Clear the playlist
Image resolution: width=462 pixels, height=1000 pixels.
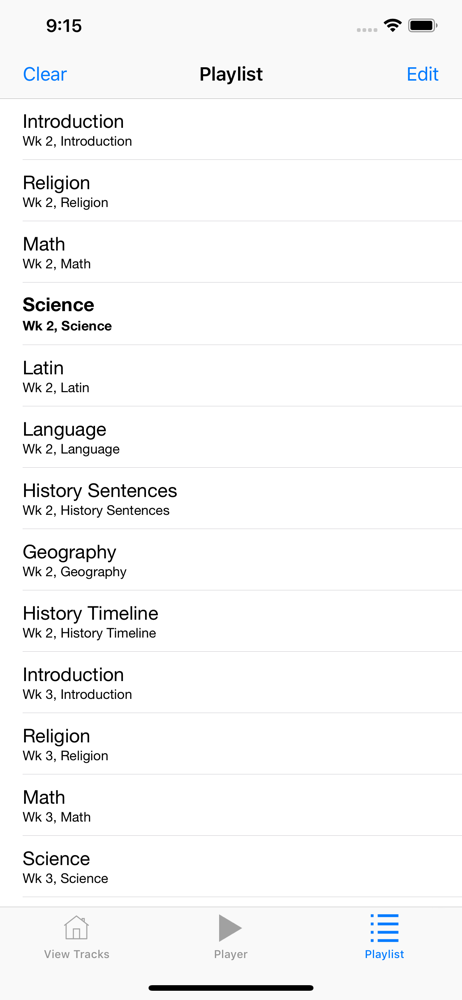point(45,75)
